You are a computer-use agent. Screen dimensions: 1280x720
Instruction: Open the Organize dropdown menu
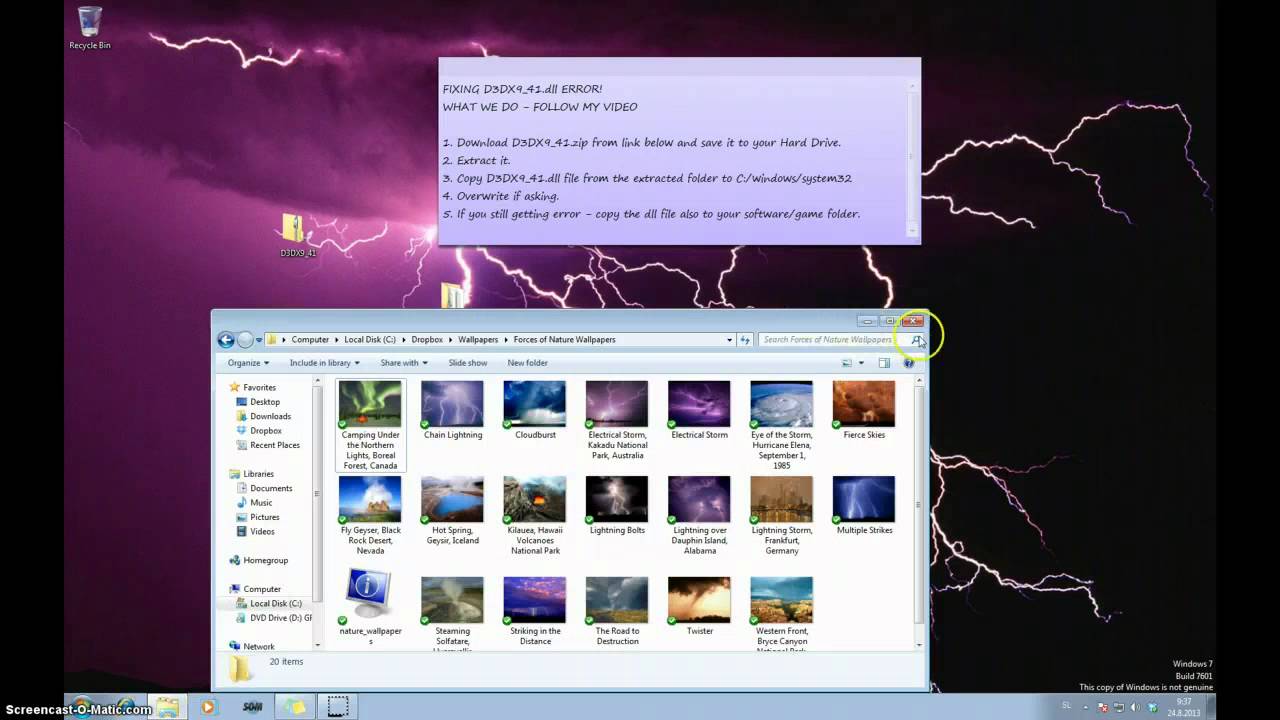248,363
